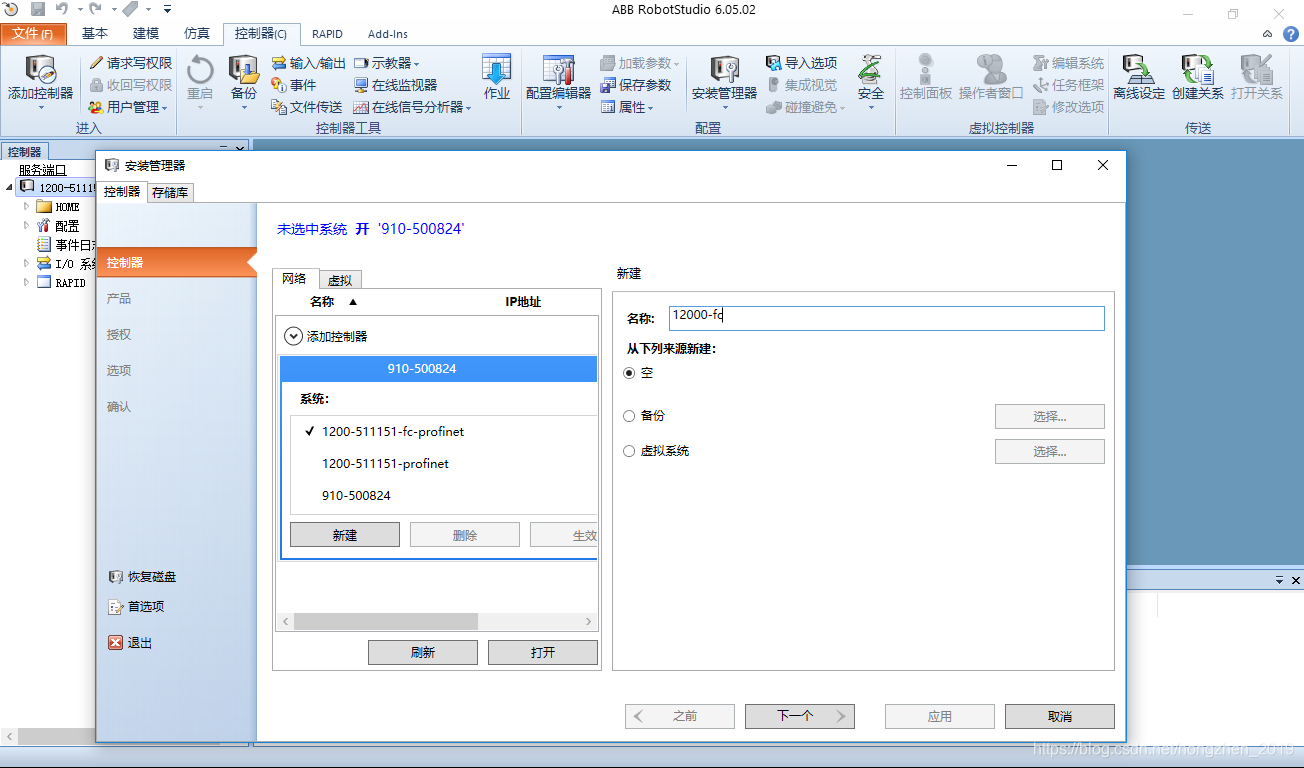Click the horizontal scrollbar in controller list
This screenshot has height=768, width=1304.
tap(386, 621)
